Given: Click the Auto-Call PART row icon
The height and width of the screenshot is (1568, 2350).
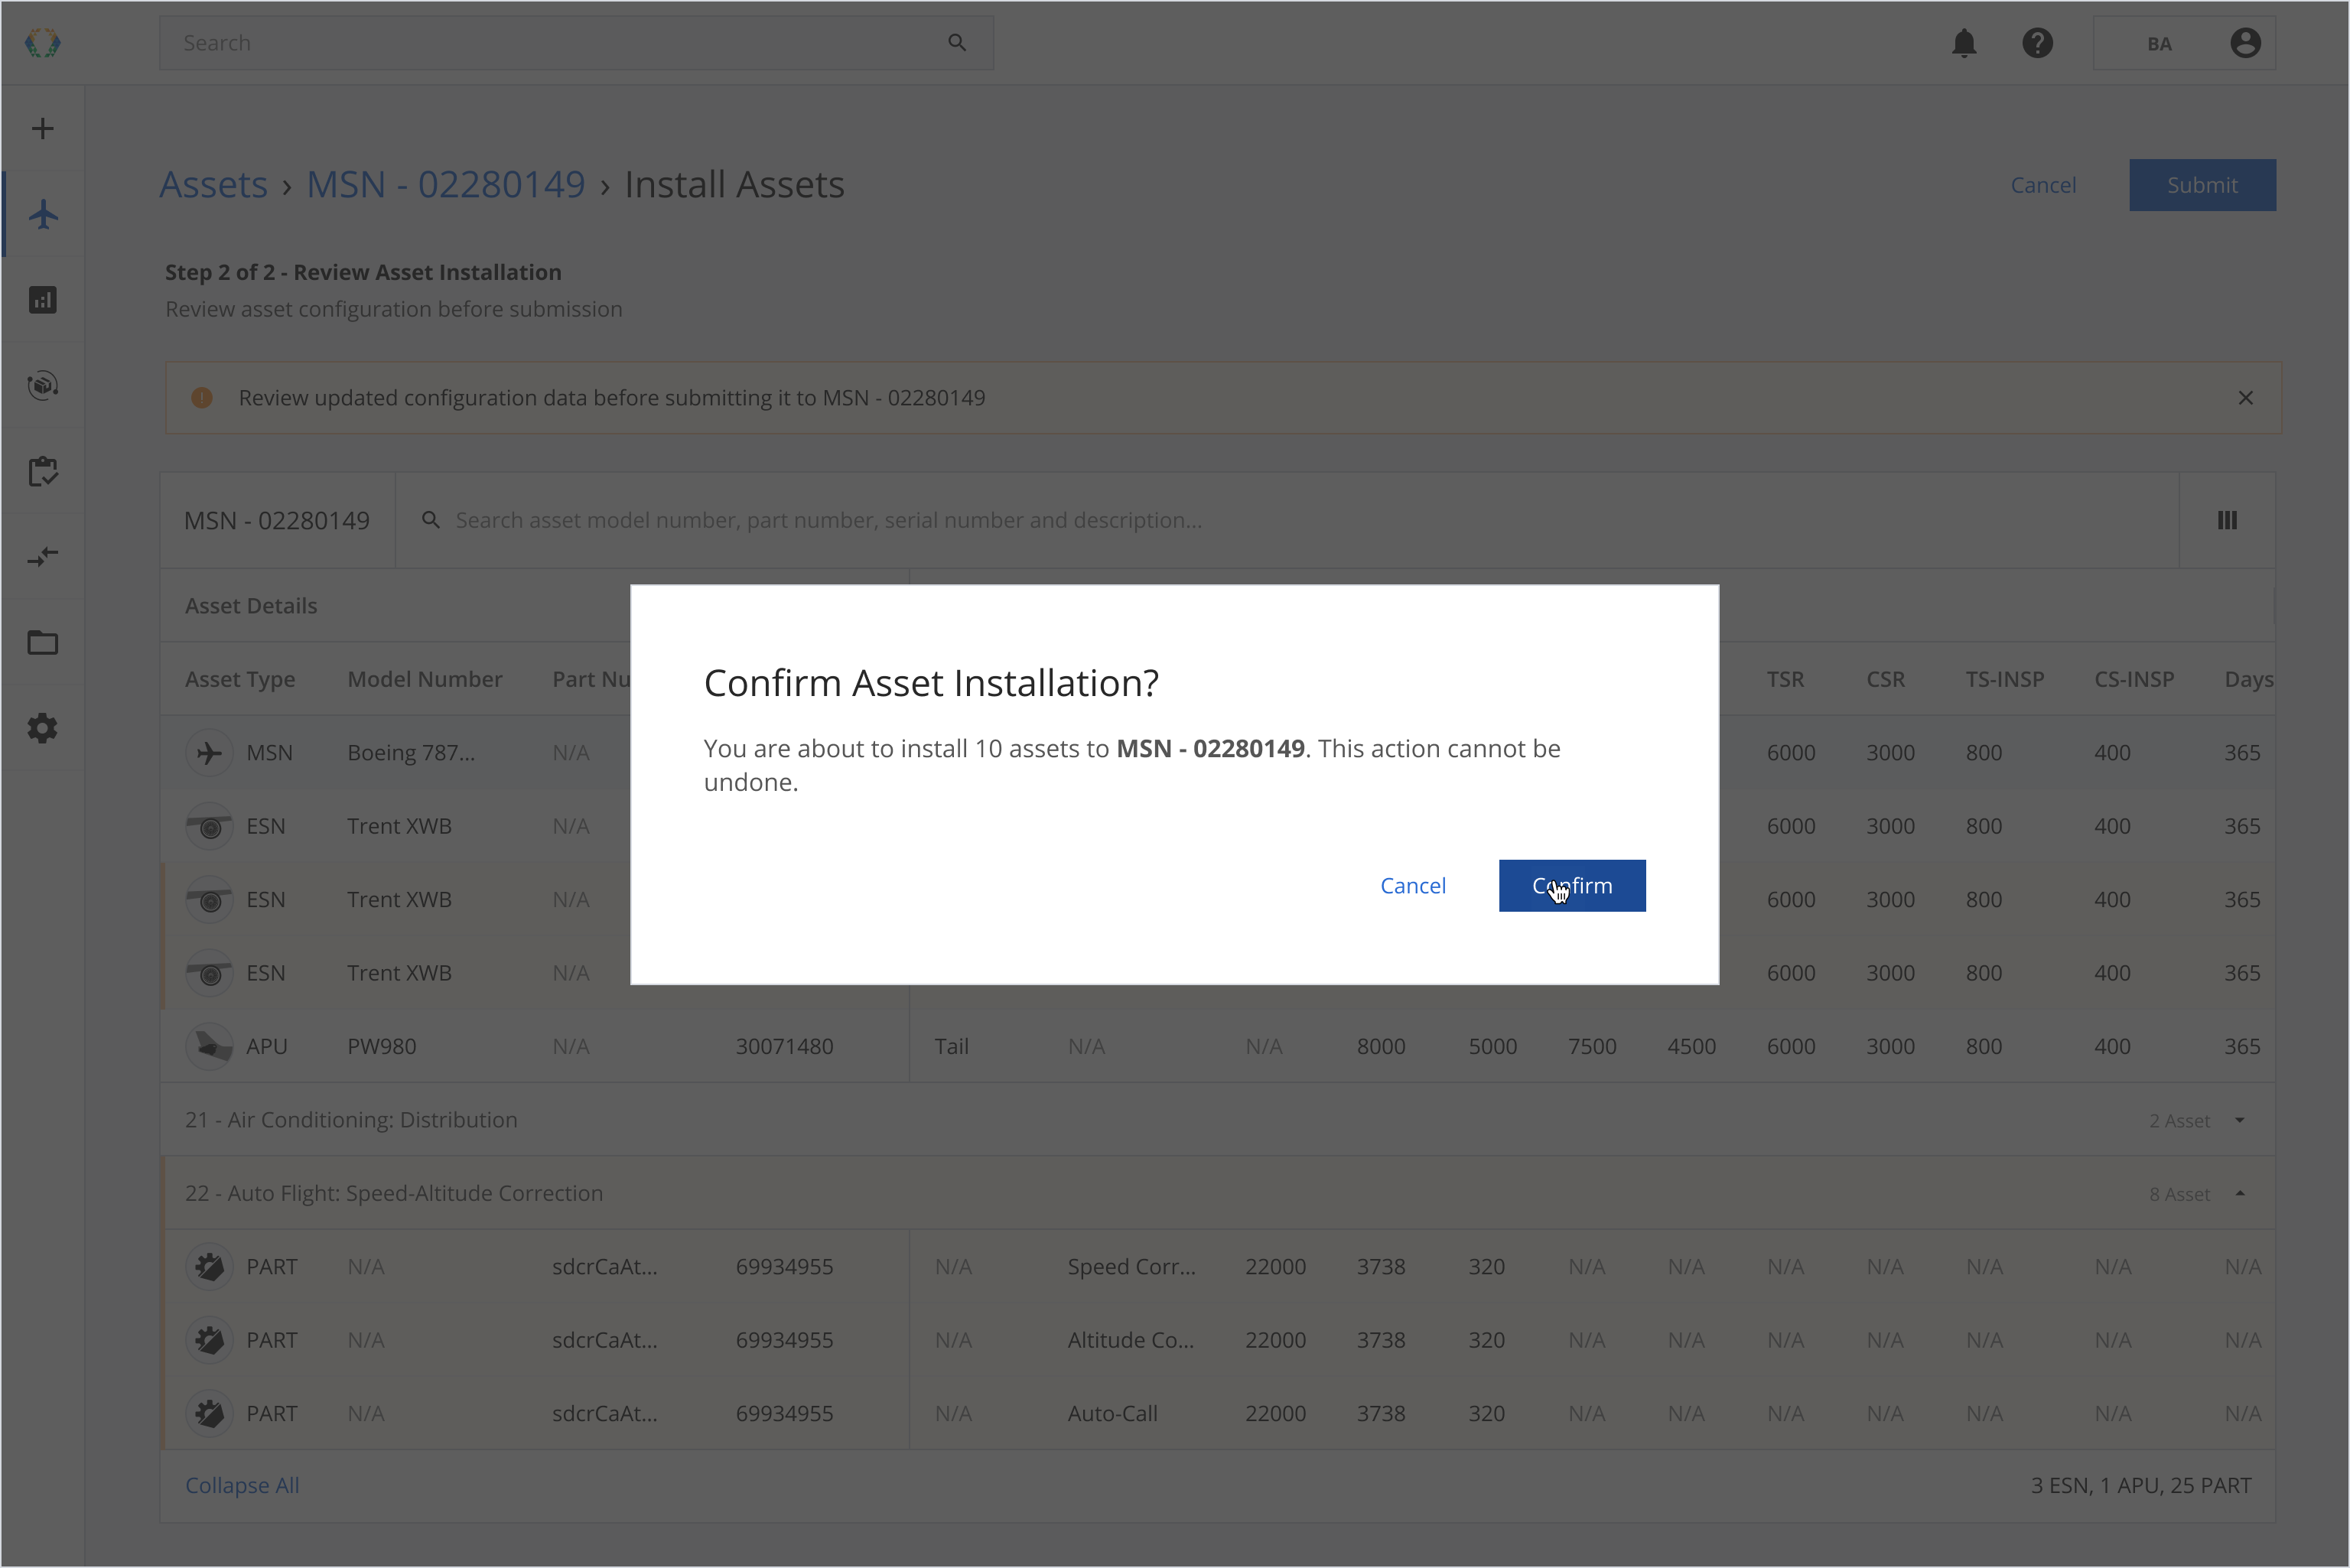Looking at the screenshot, I should [x=209, y=1413].
